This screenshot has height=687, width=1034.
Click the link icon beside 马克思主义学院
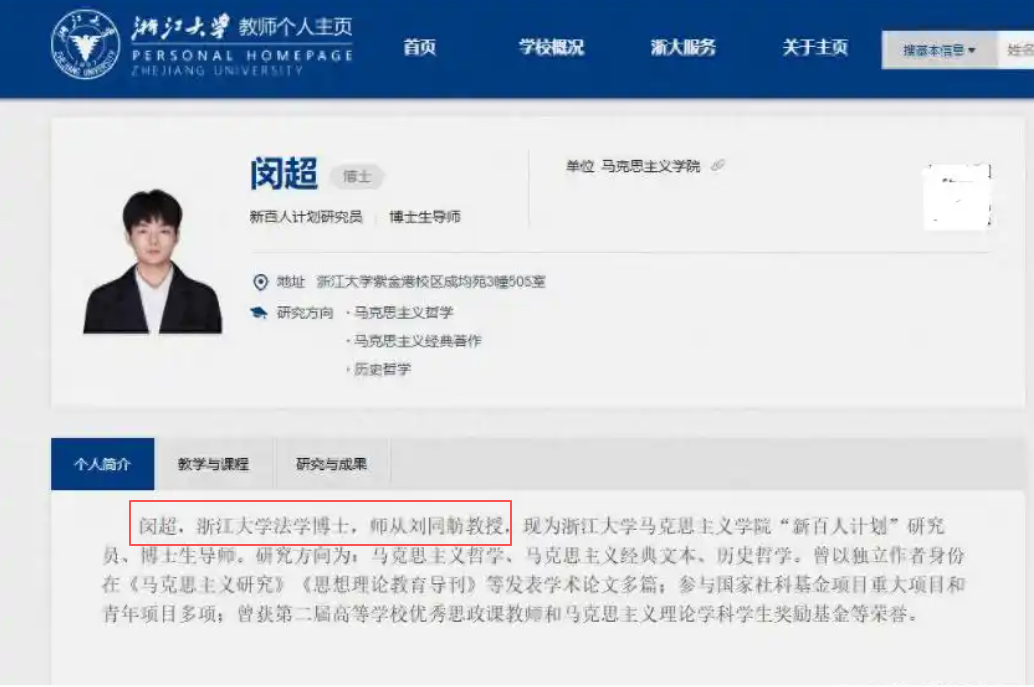coord(717,165)
